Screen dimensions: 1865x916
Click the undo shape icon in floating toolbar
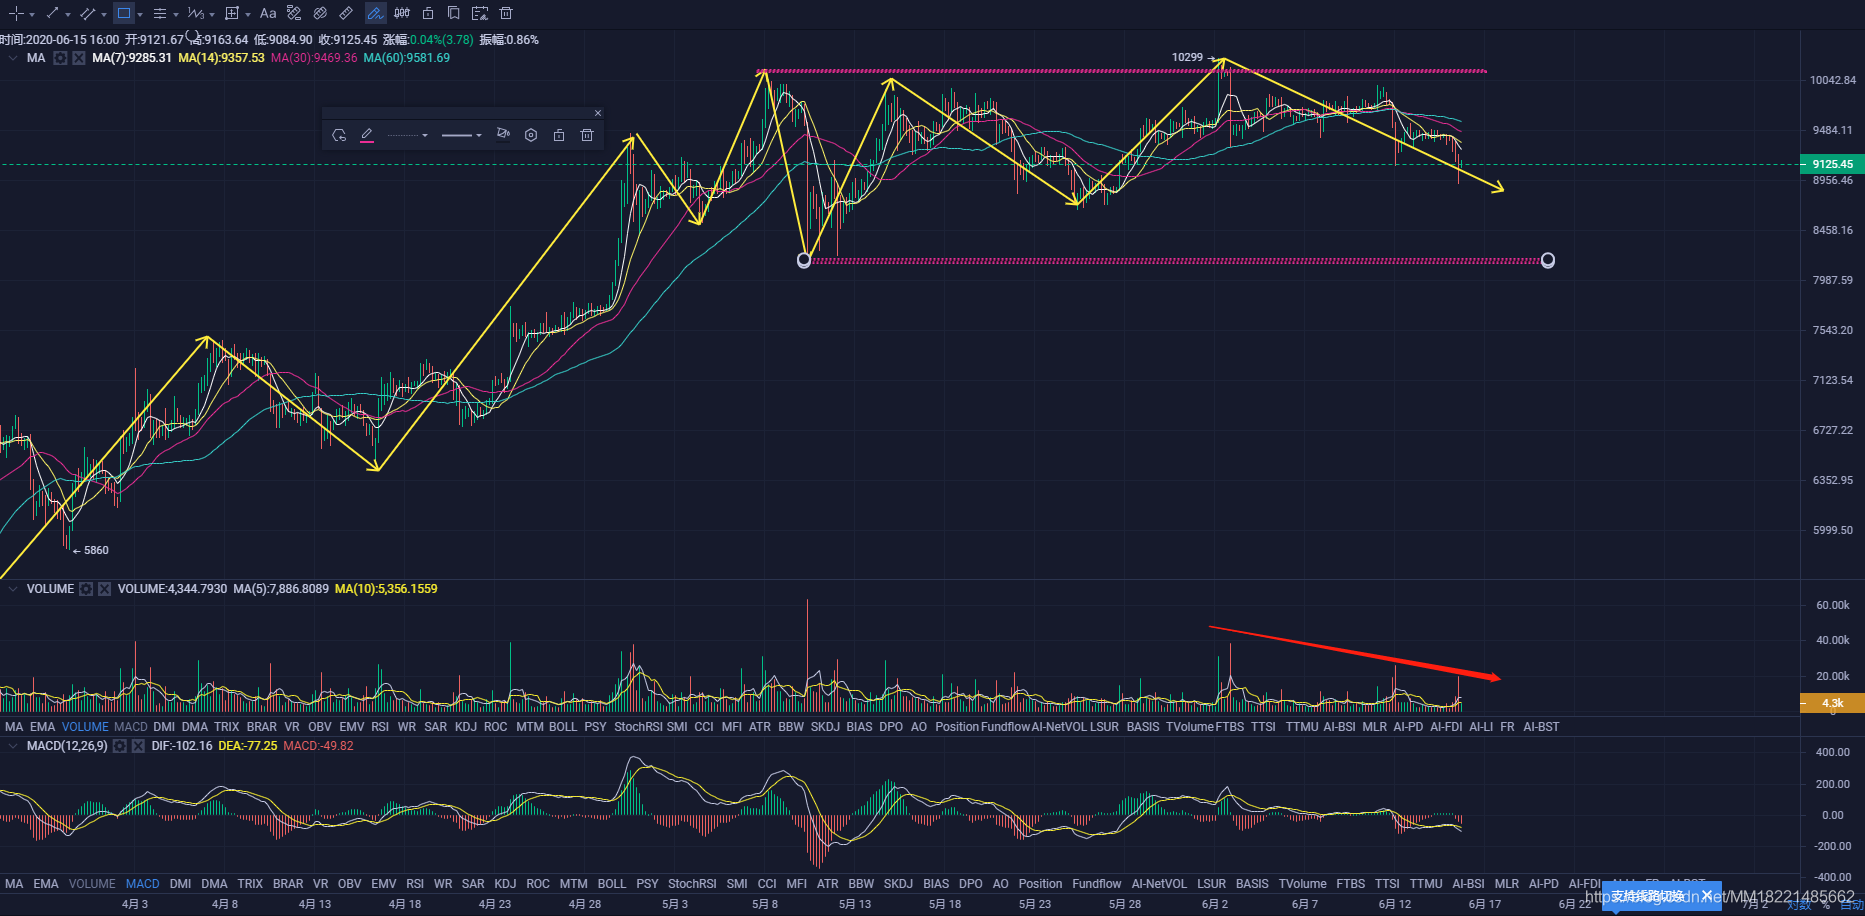click(340, 135)
